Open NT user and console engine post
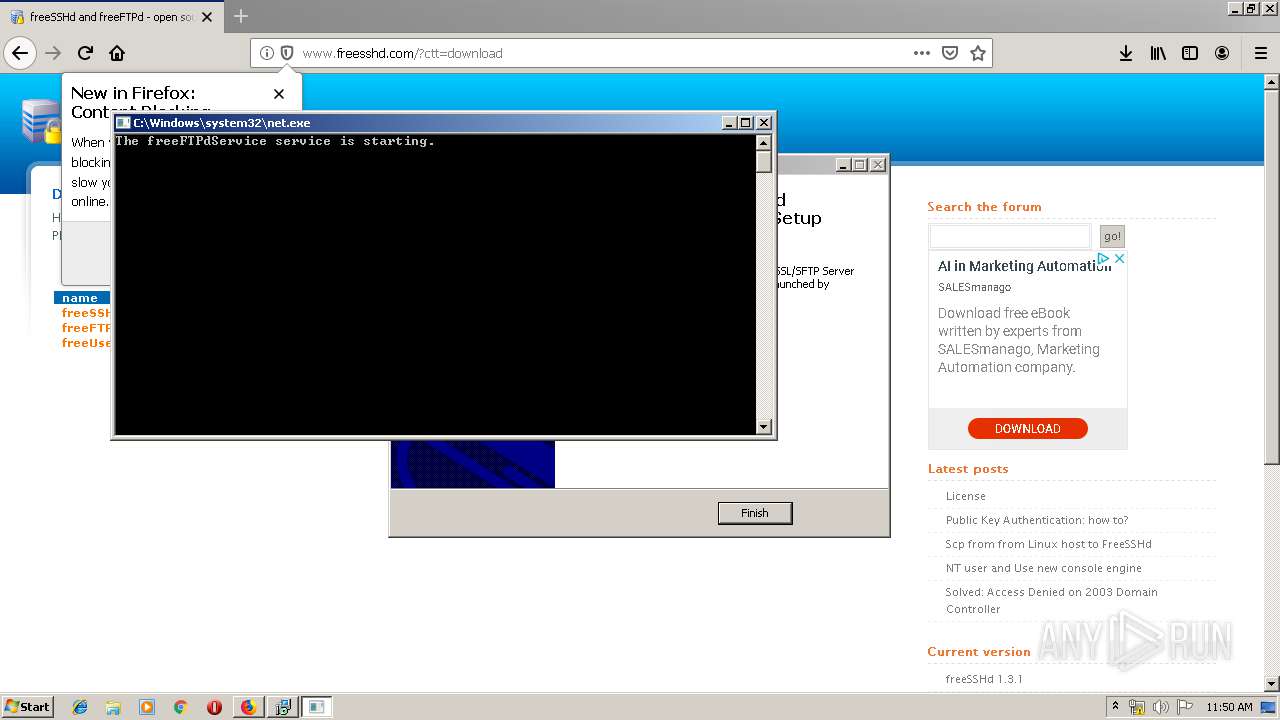Viewport: 1280px width, 720px height. tap(1044, 568)
